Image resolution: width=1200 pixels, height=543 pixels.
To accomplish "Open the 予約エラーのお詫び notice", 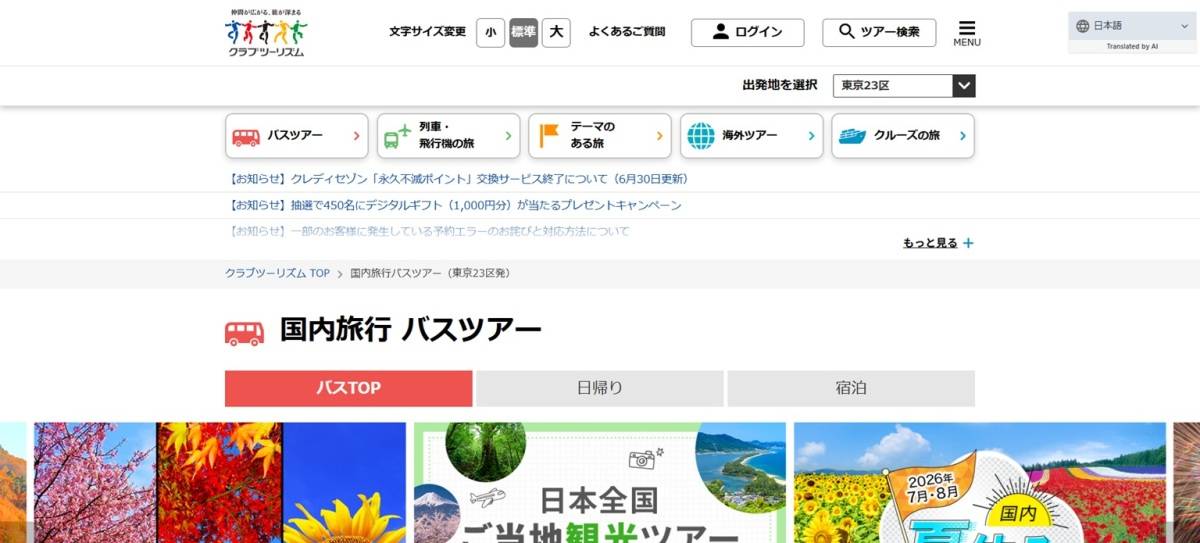I will tap(429, 231).
